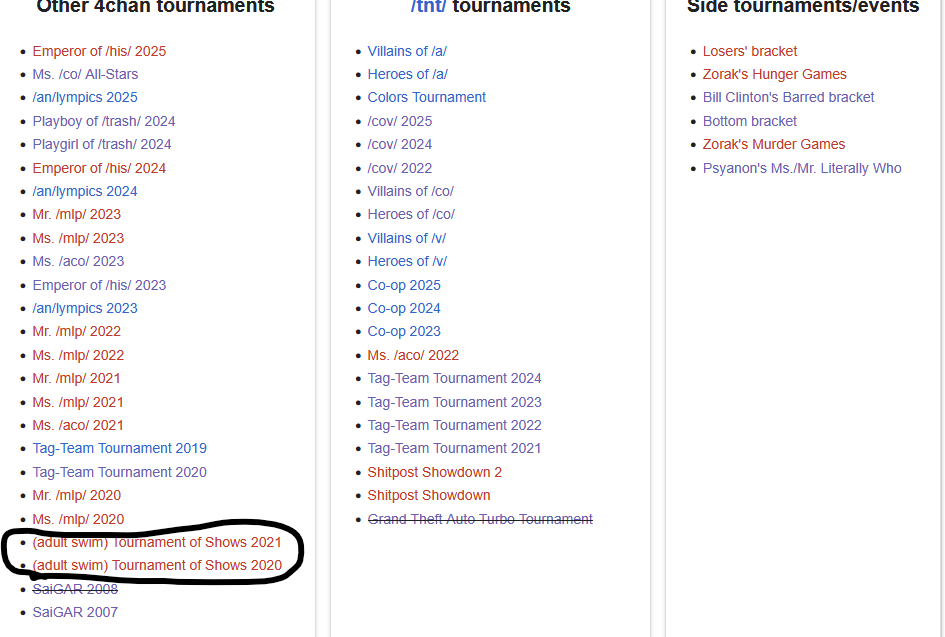Open Colors Tournament link
Screen dimensions: 945x637
click(x=427, y=97)
